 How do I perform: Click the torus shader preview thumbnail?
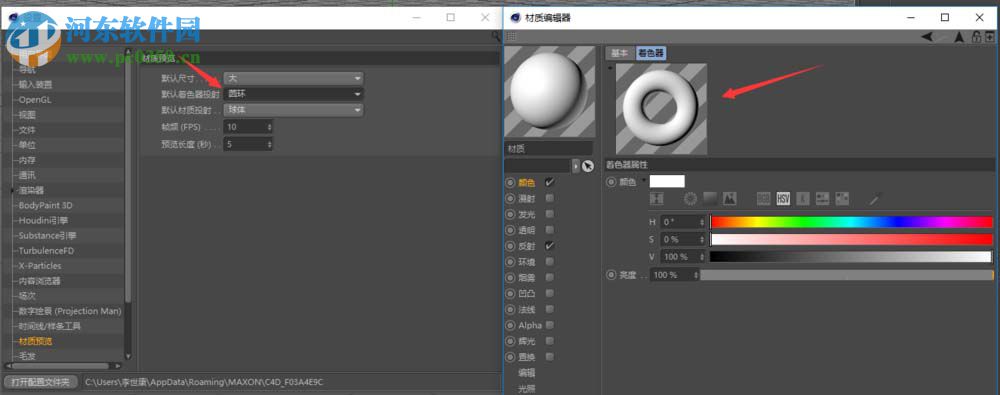(661, 108)
